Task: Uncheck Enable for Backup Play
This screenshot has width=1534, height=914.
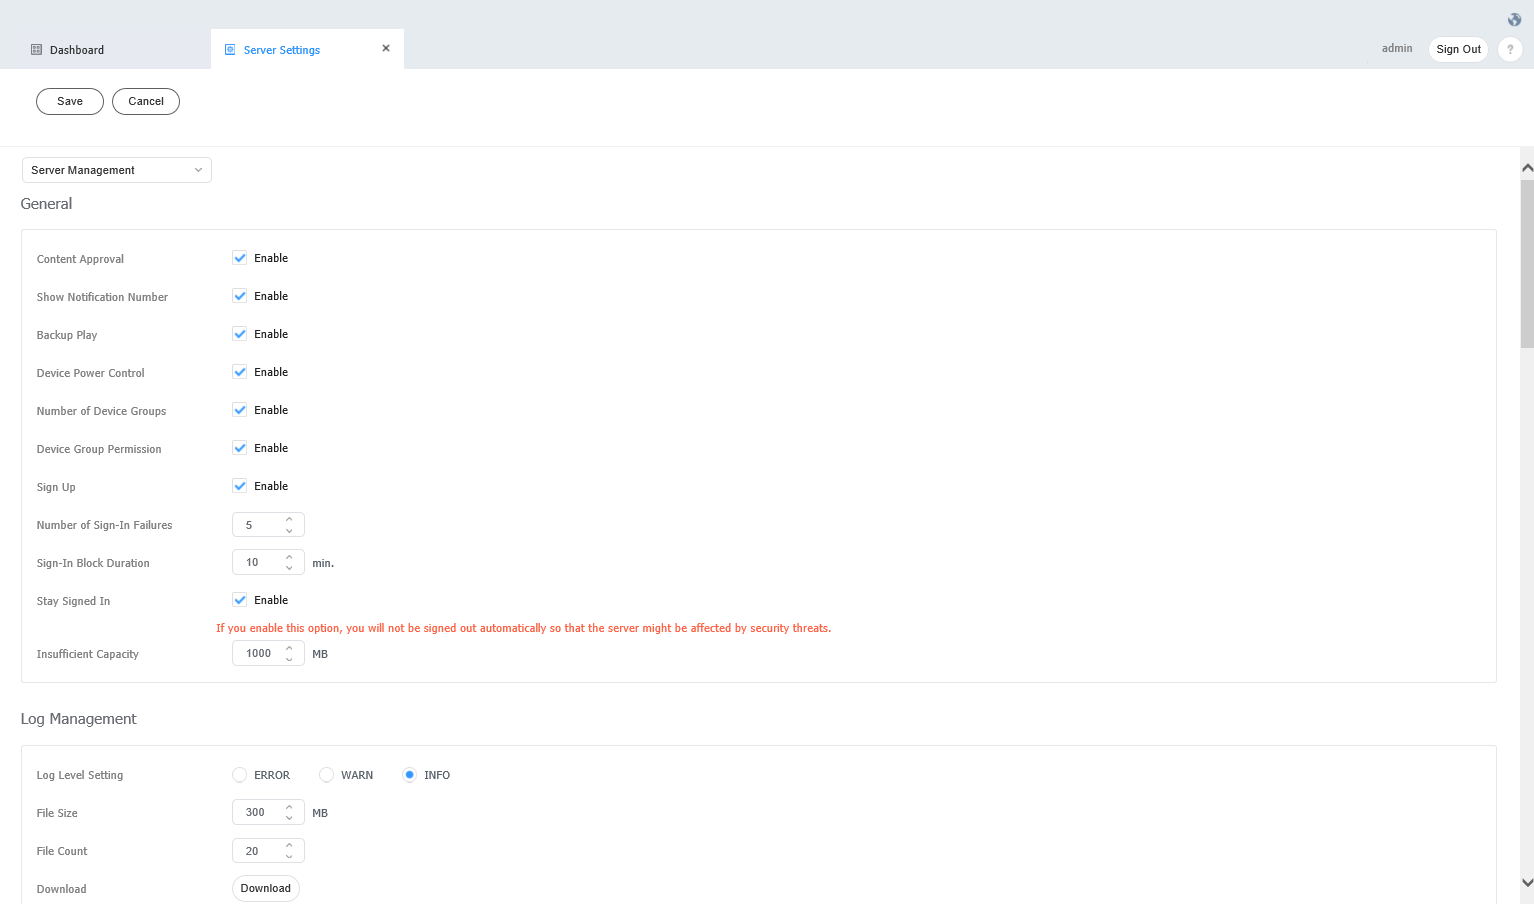Action: point(240,333)
